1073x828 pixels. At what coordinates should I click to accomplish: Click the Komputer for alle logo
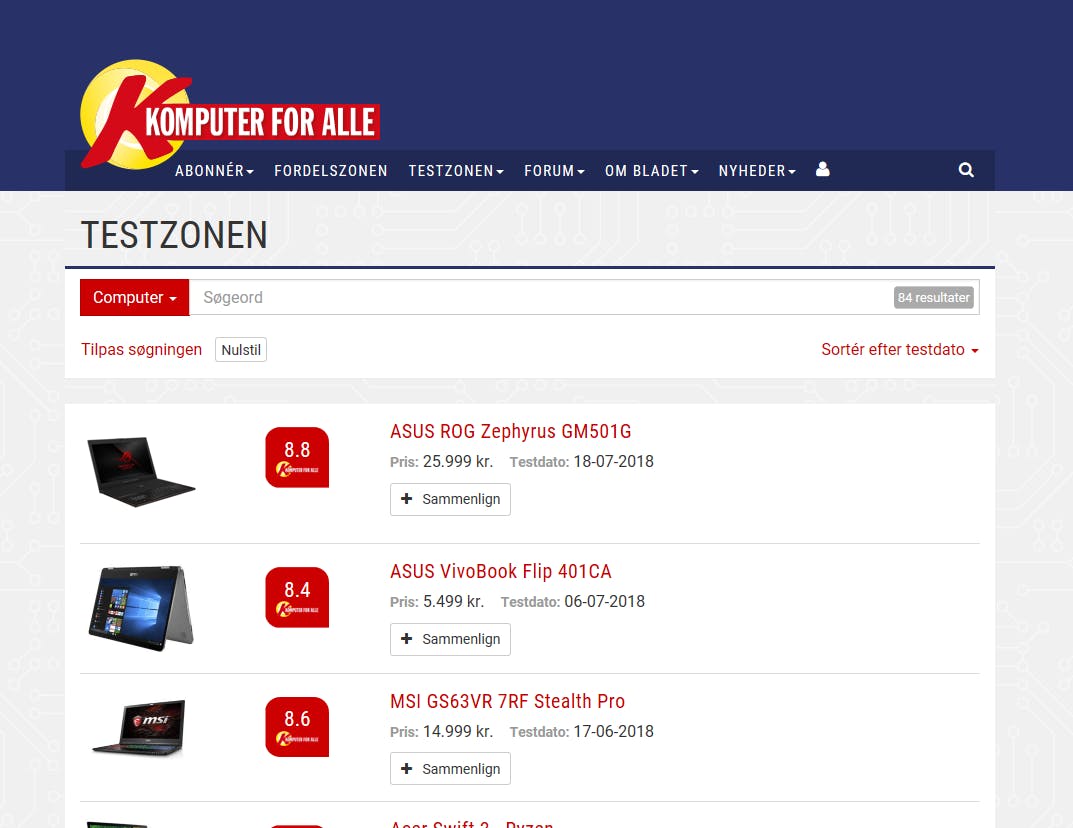coord(230,114)
